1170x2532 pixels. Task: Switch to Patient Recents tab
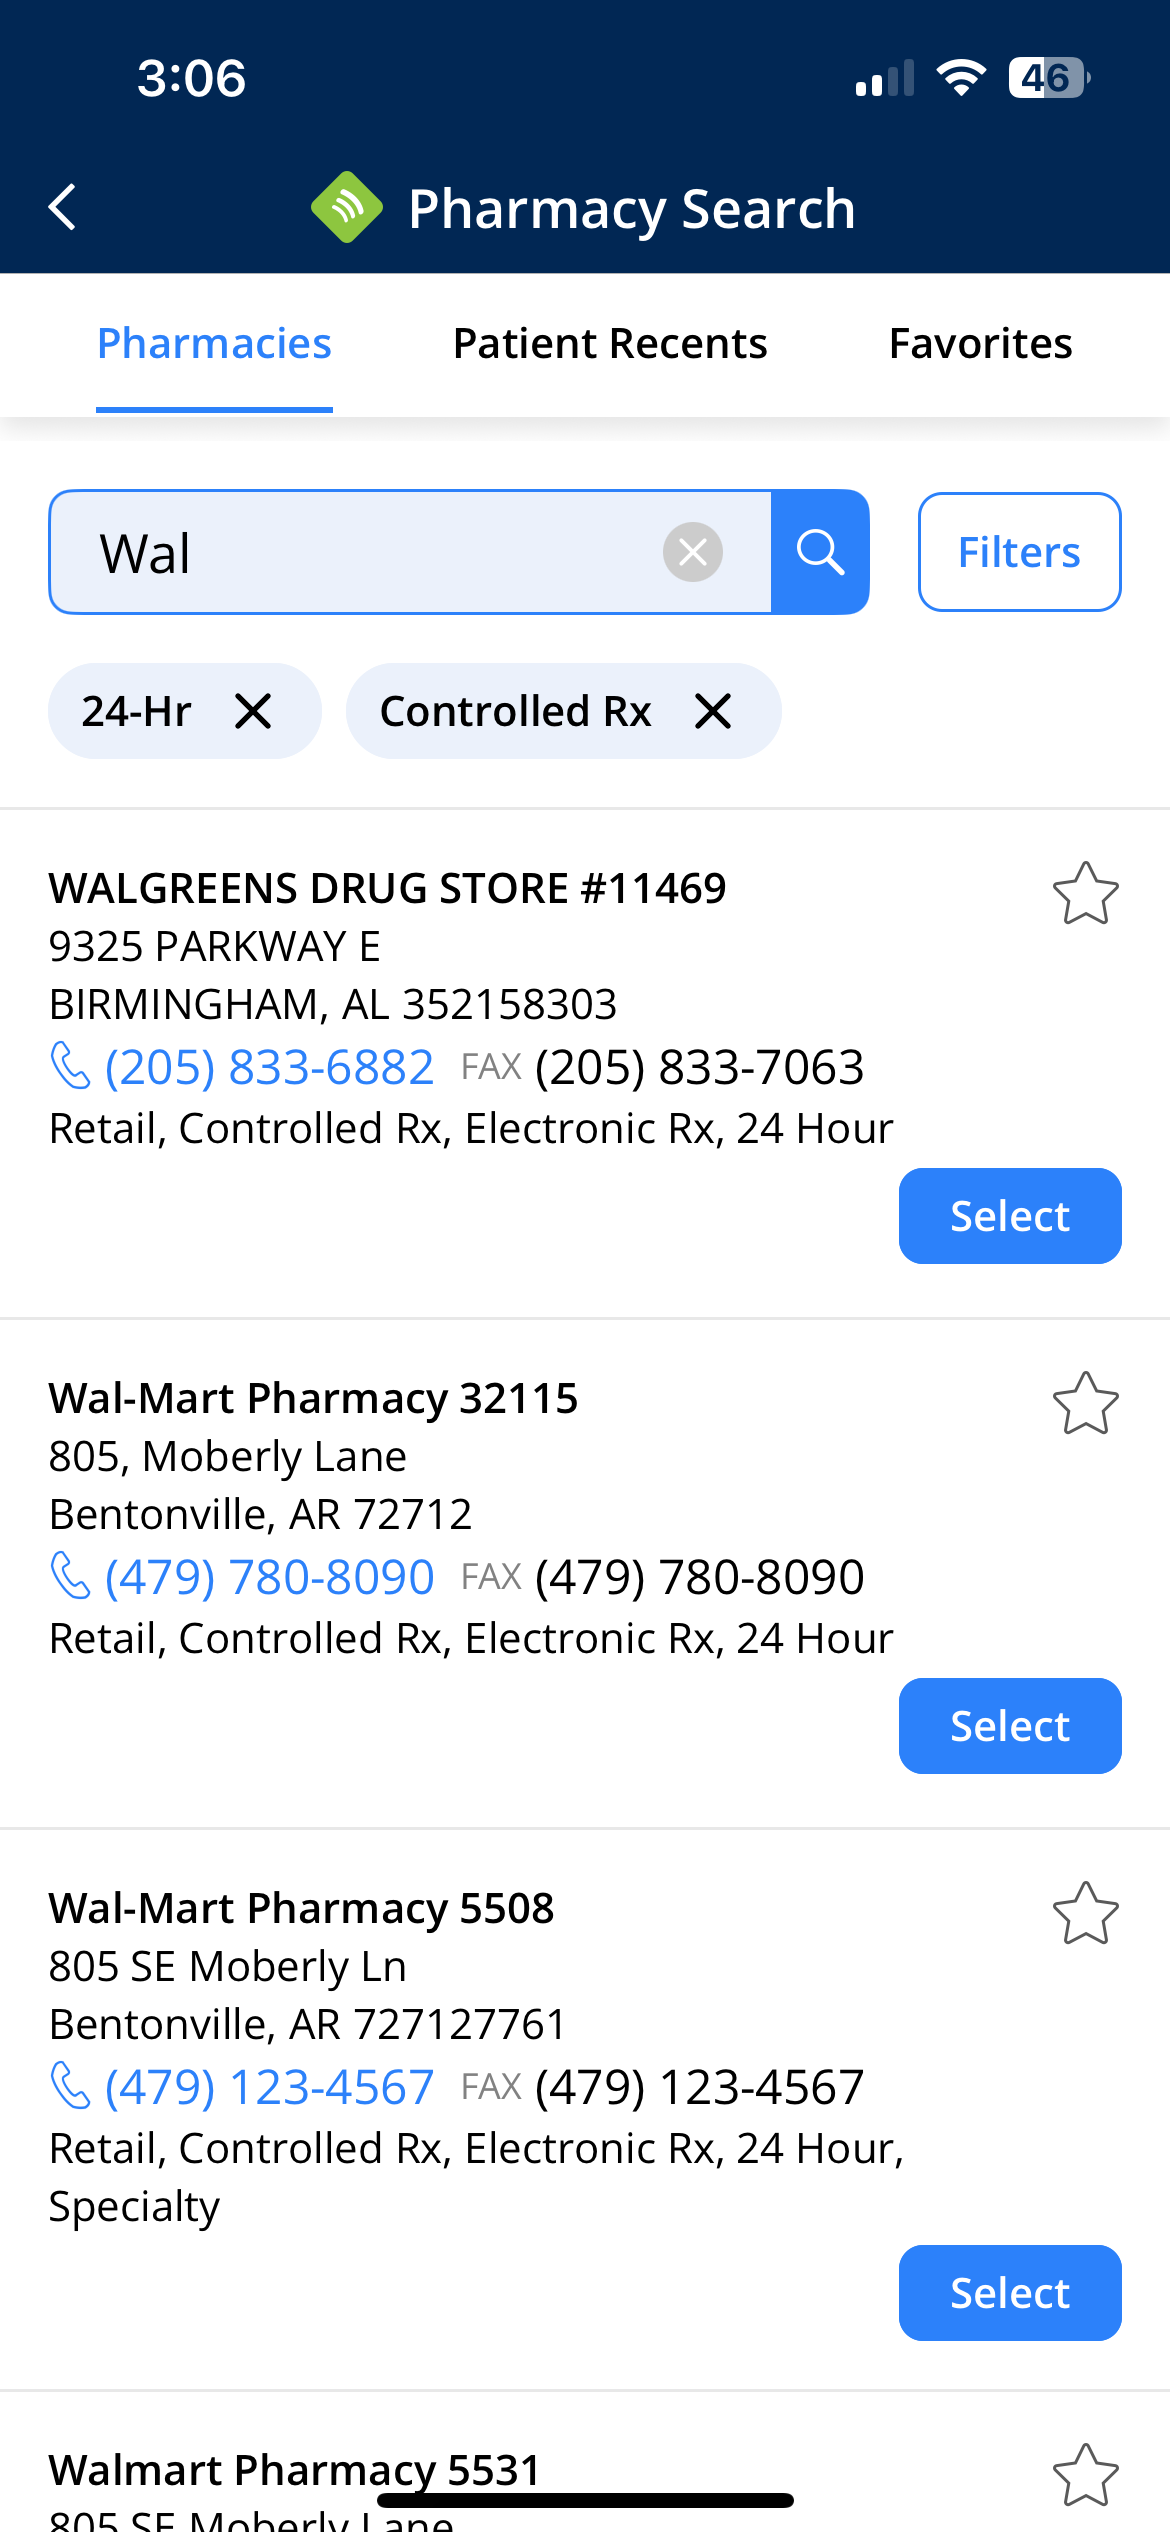pos(610,344)
